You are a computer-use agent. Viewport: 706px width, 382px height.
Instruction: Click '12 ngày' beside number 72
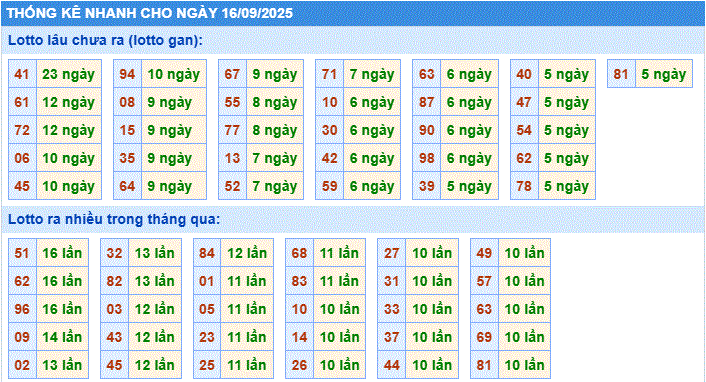(69, 130)
